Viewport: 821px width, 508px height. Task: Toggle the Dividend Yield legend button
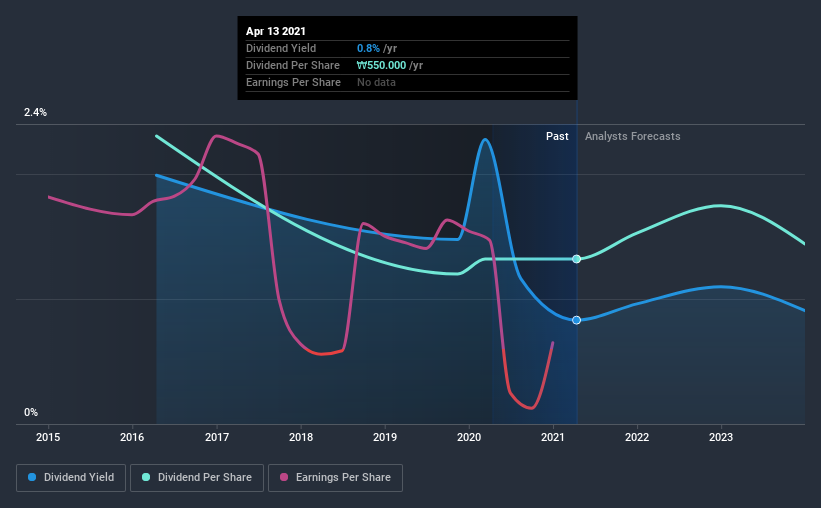click(71, 478)
